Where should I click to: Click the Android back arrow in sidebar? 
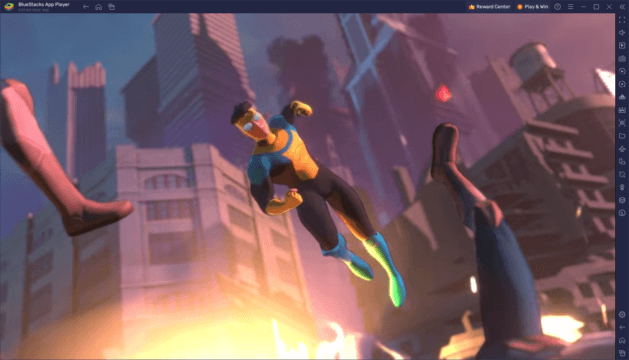pyautogui.click(x=622, y=327)
